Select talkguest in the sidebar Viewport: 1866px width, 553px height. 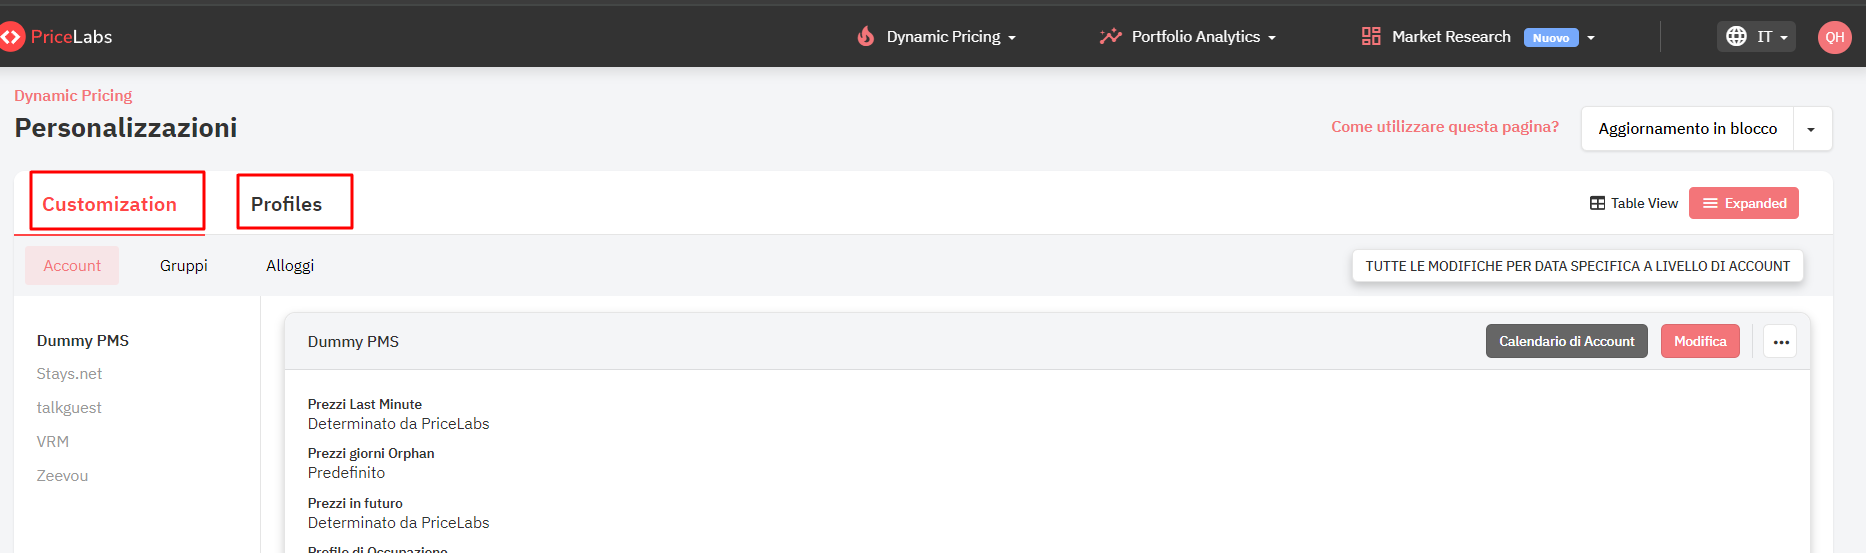tap(69, 408)
